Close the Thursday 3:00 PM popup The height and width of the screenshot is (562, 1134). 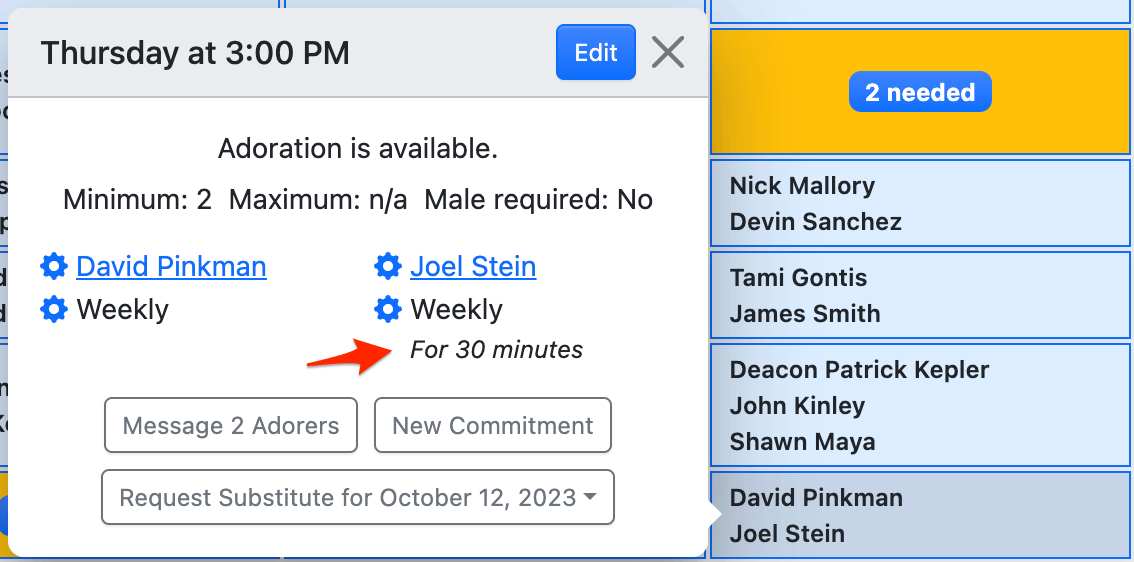point(668,53)
